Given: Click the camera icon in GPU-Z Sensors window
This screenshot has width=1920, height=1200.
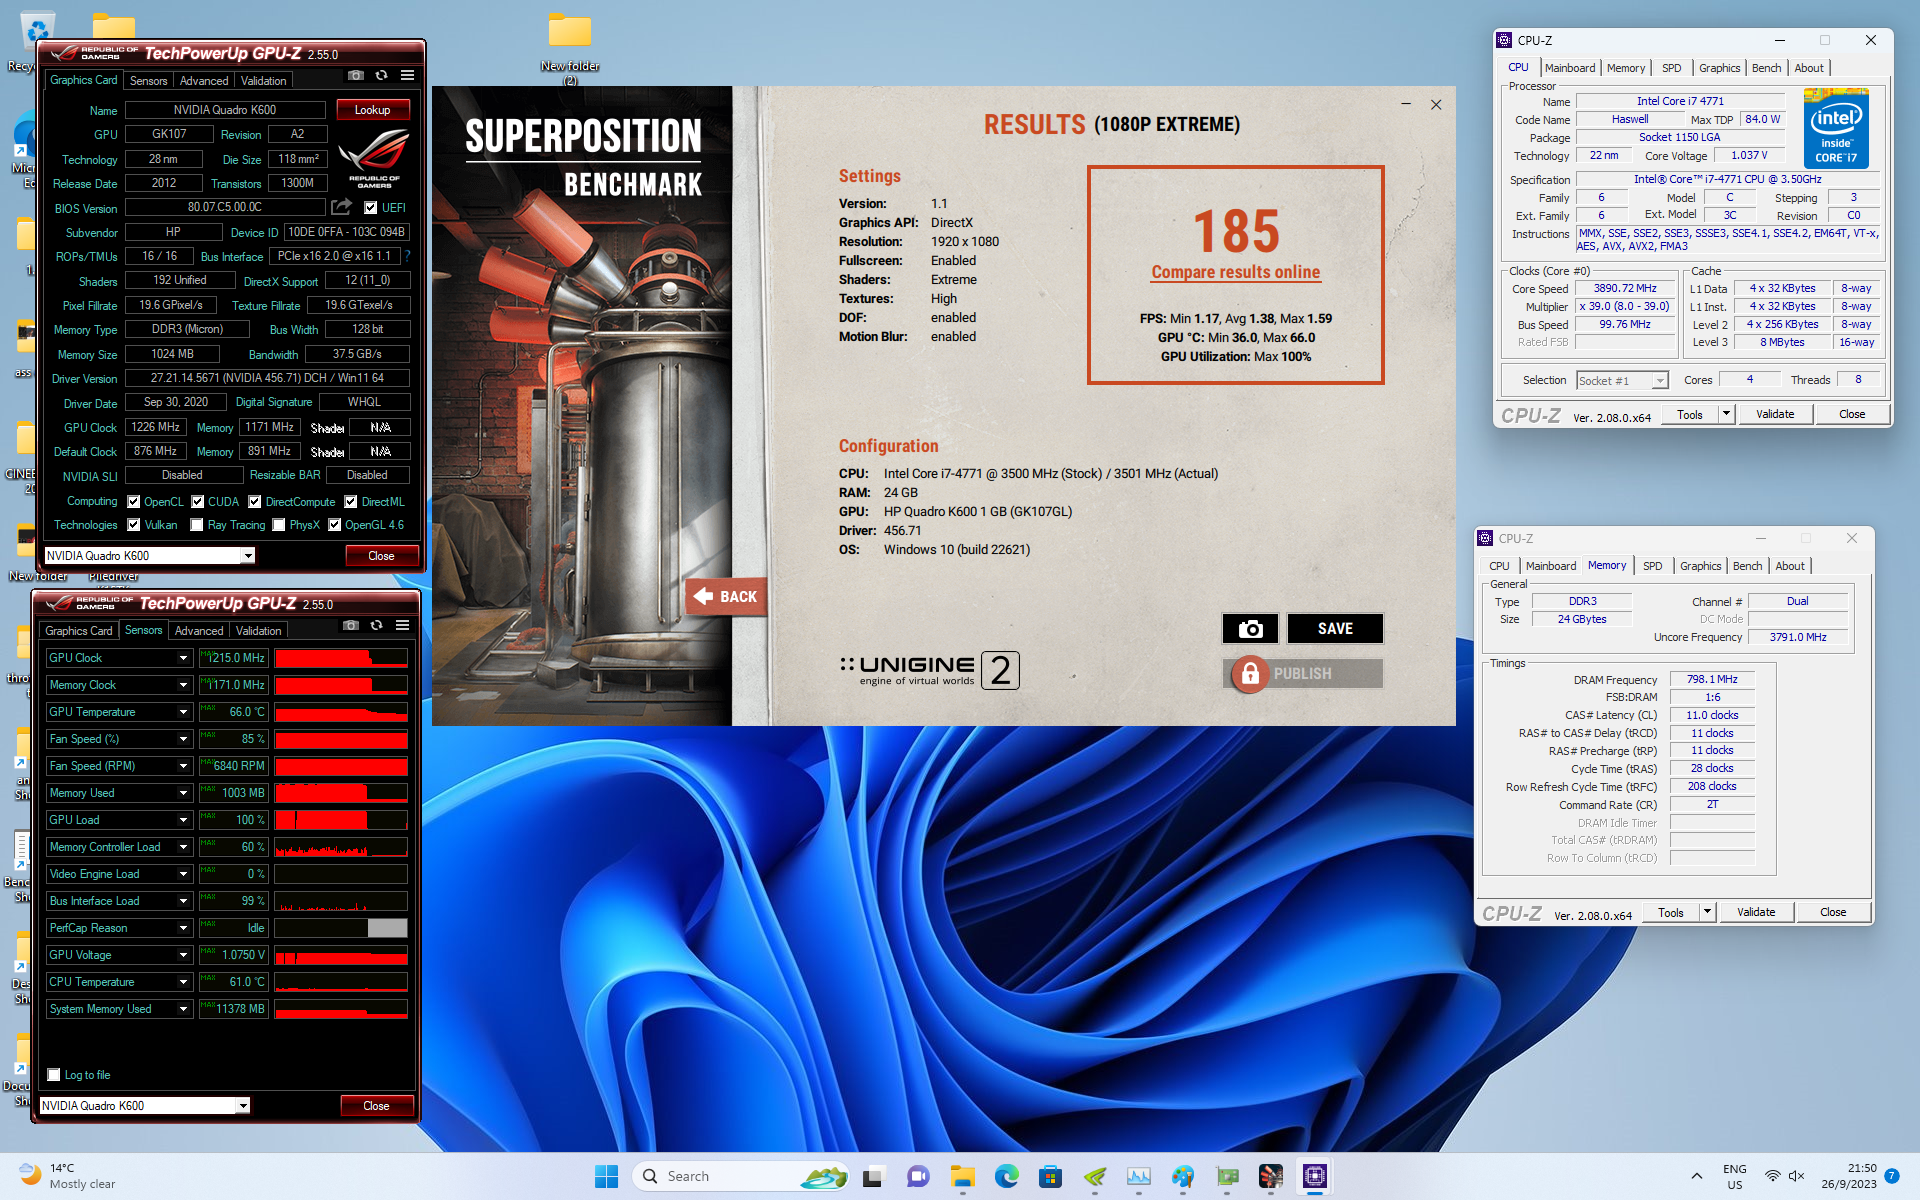Looking at the screenshot, I should click(x=350, y=626).
